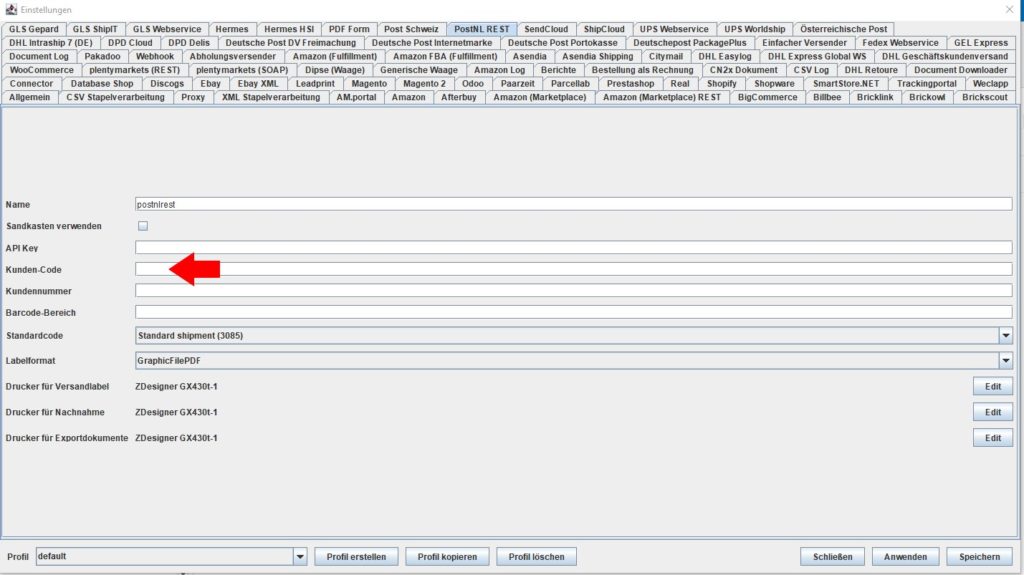Image resolution: width=1024 pixels, height=575 pixels.
Task: Switch to the DPD Cloud tab
Action: [130, 42]
